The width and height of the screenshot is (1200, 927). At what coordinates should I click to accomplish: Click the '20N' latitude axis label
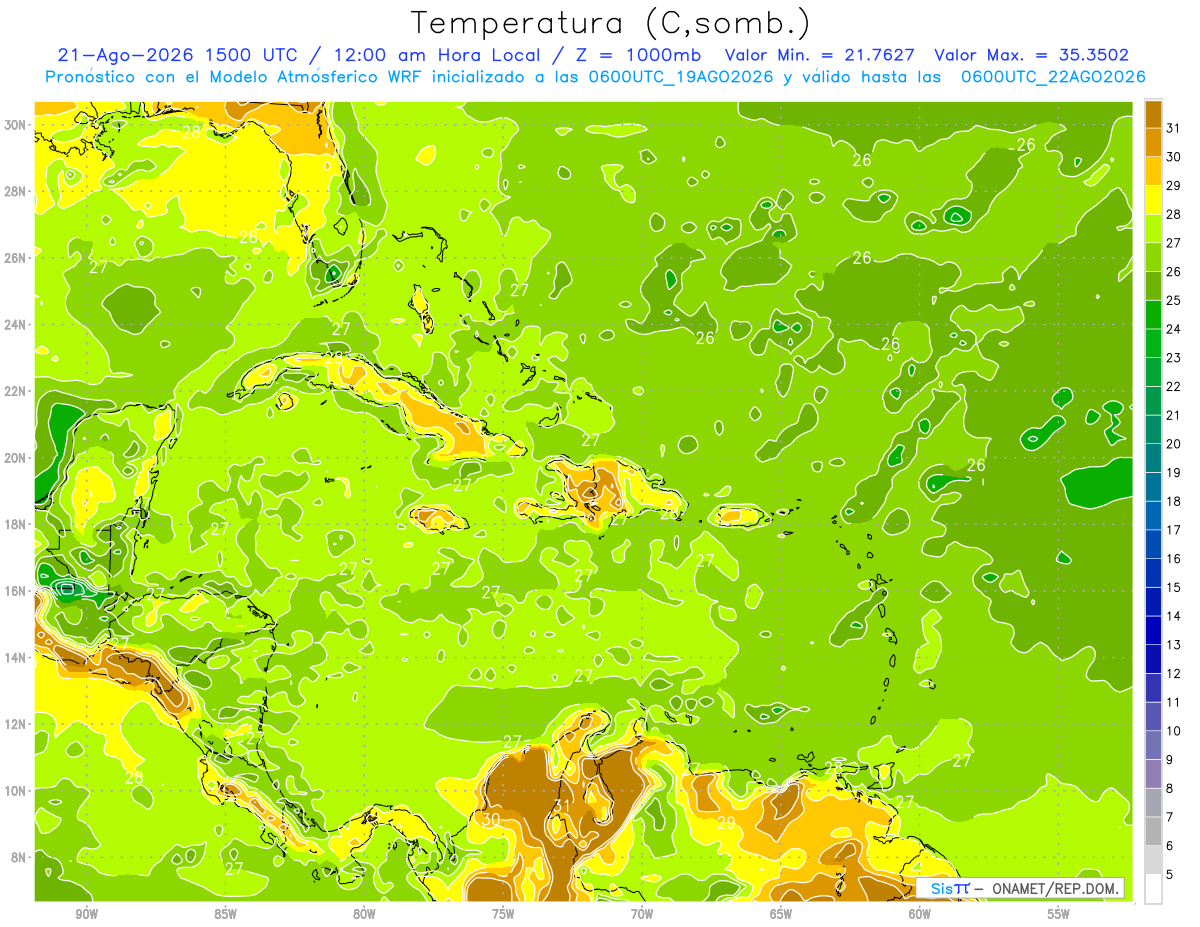click(16, 457)
